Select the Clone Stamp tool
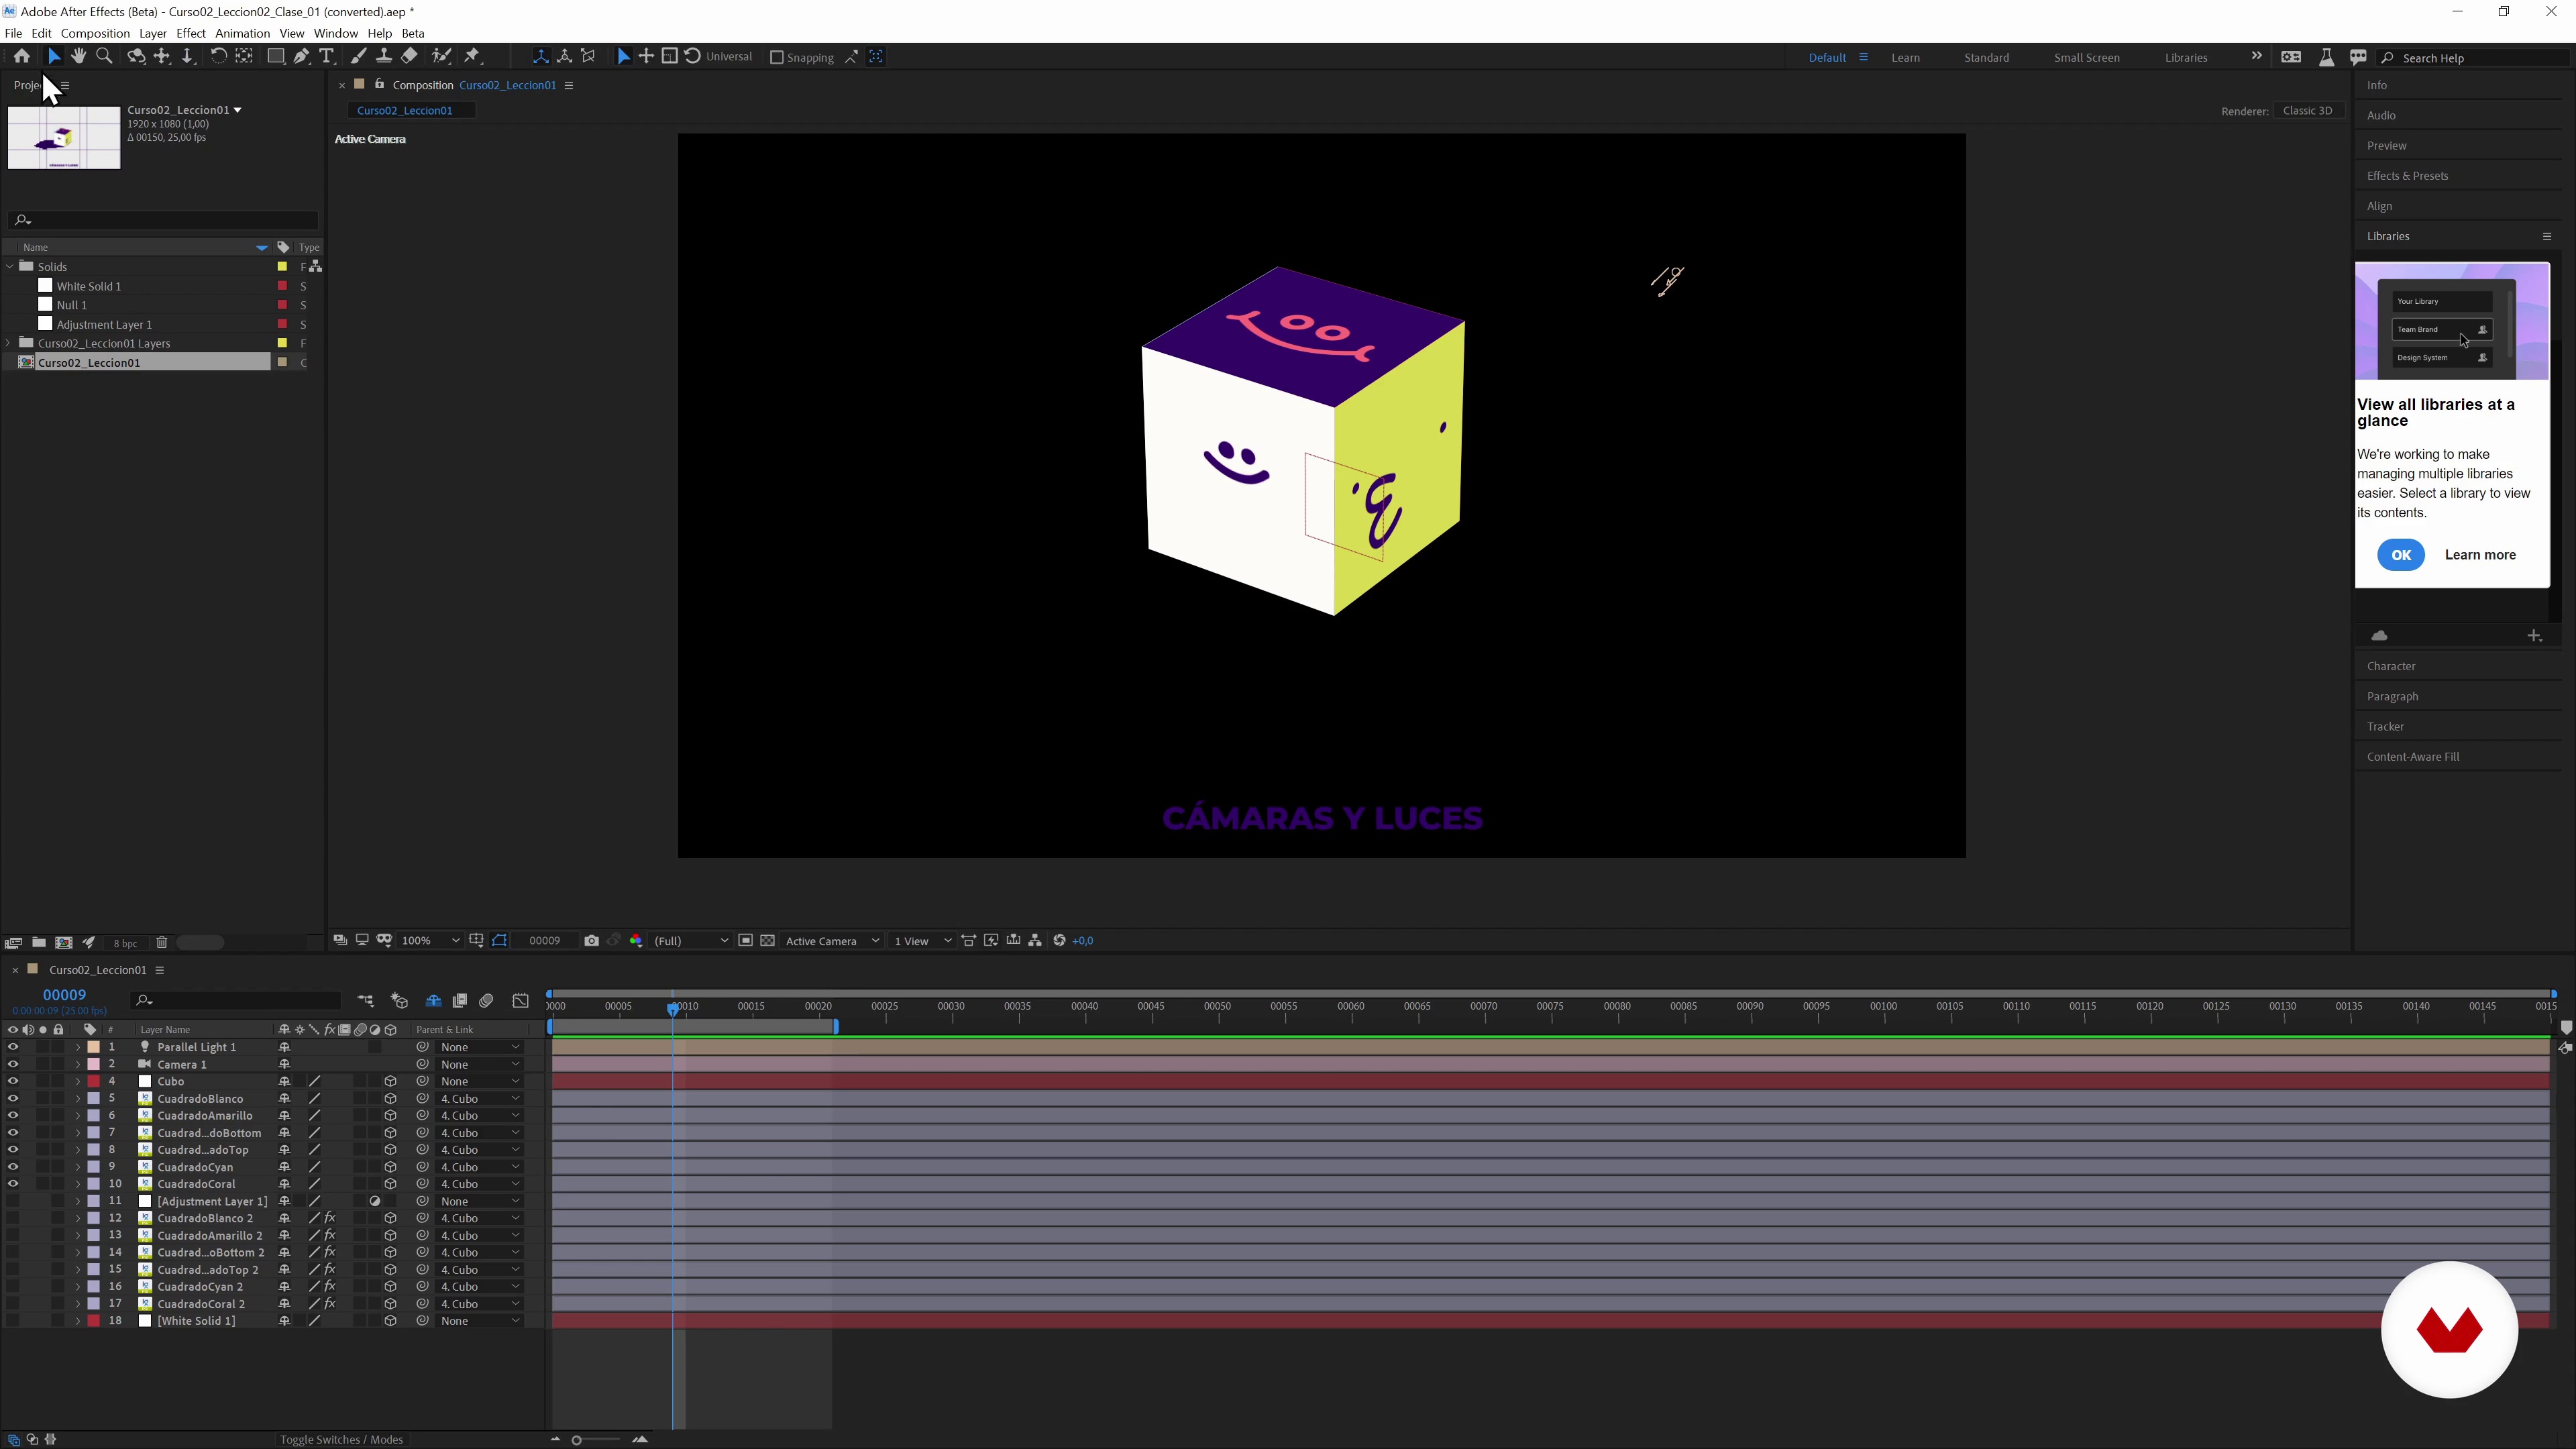This screenshot has height=1449, width=2576. [x=384, y=57]
